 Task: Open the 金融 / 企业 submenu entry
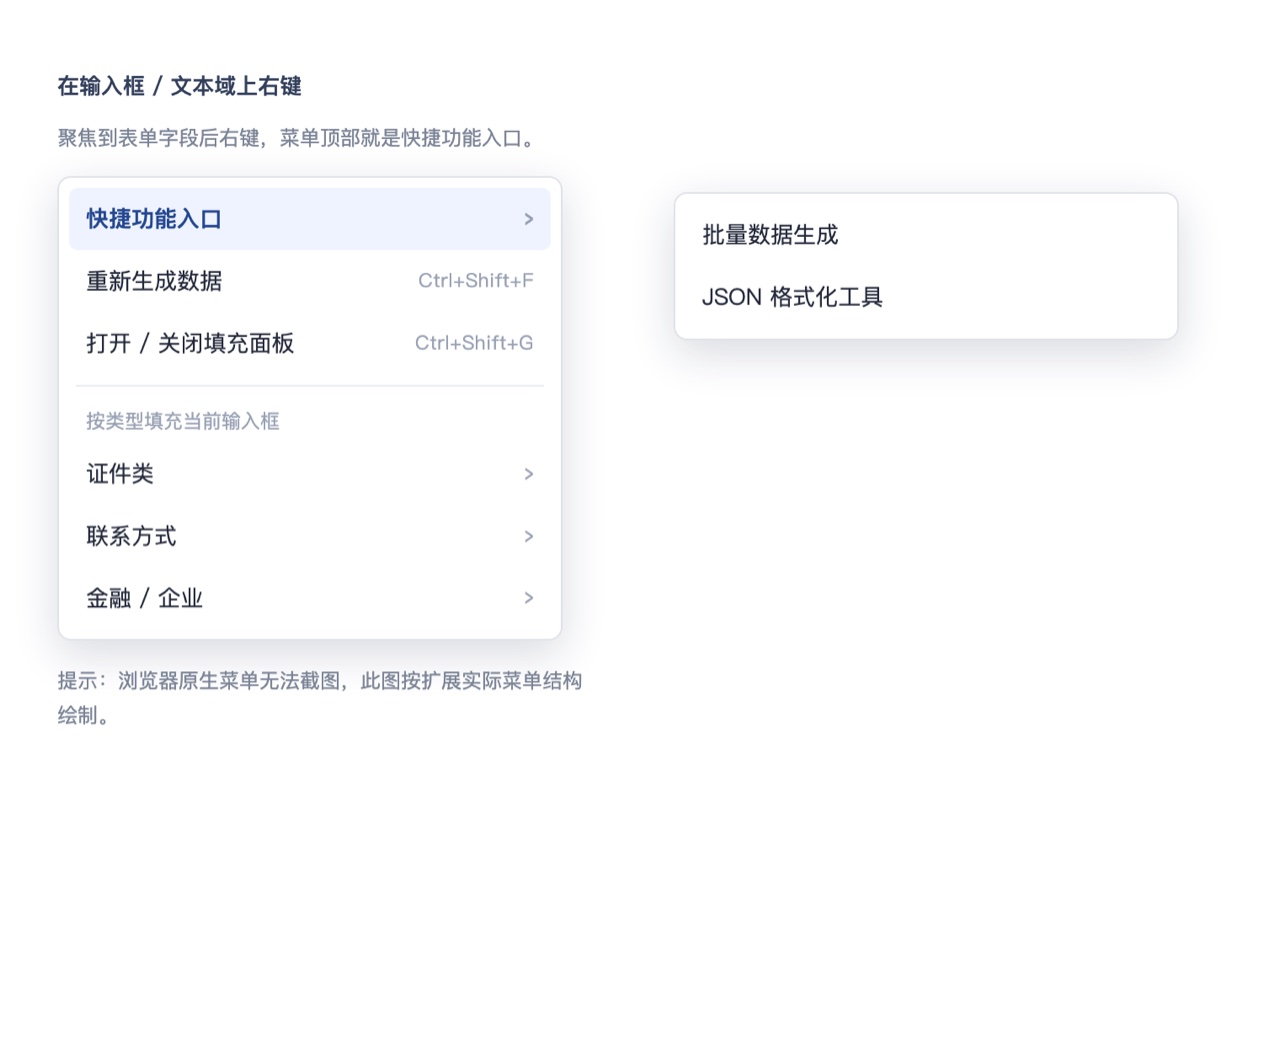(x=309, y=598)
